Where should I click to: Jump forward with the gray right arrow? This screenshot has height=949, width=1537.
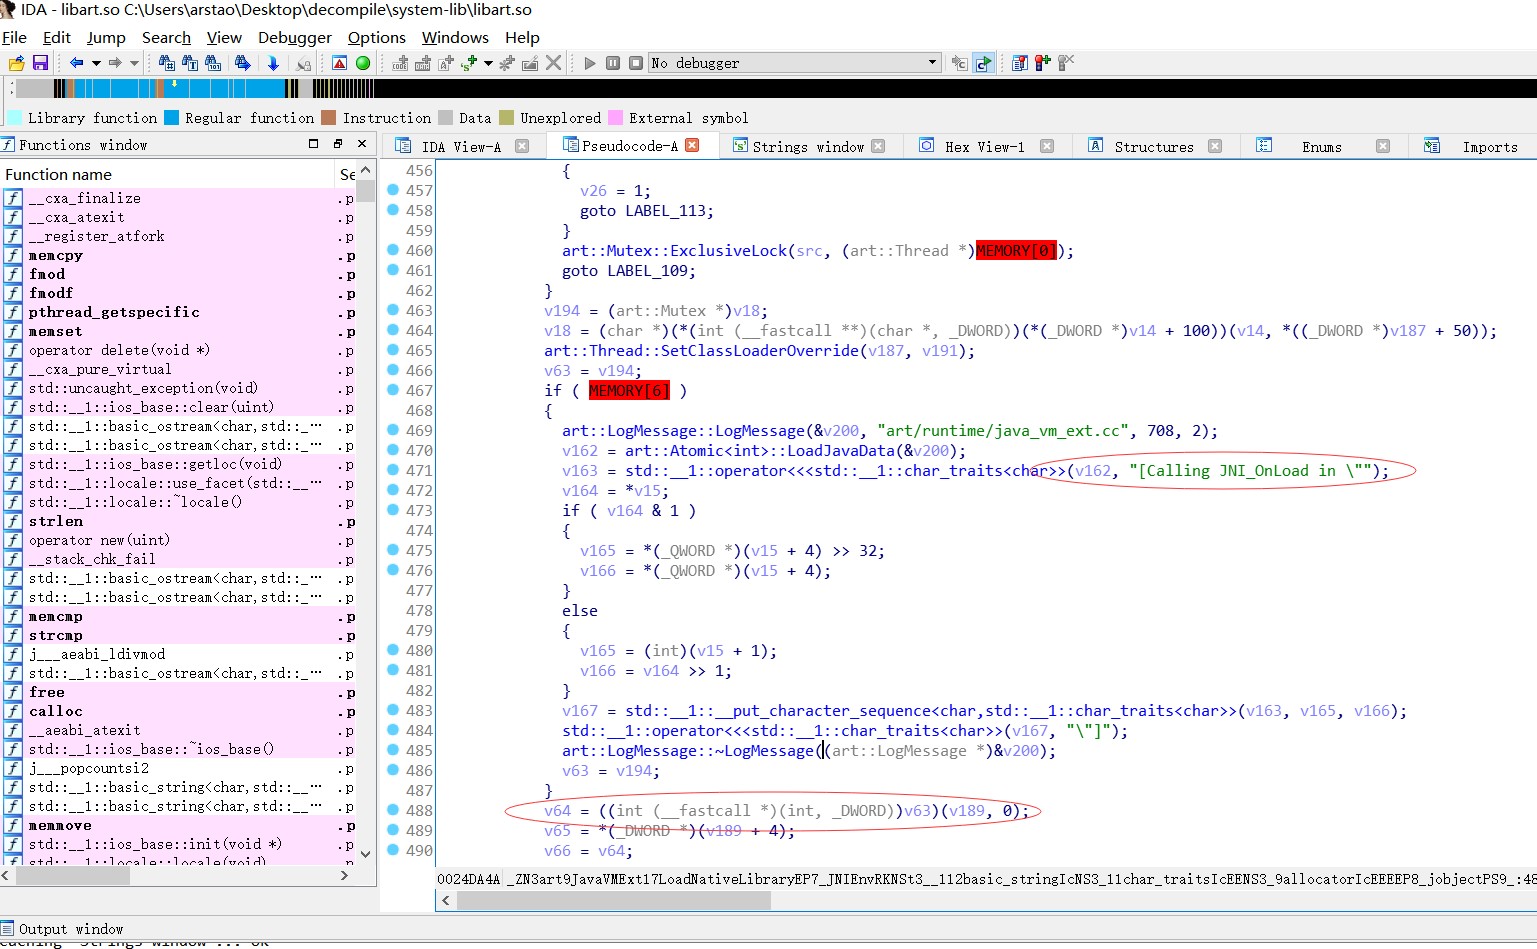click(115, 63)
